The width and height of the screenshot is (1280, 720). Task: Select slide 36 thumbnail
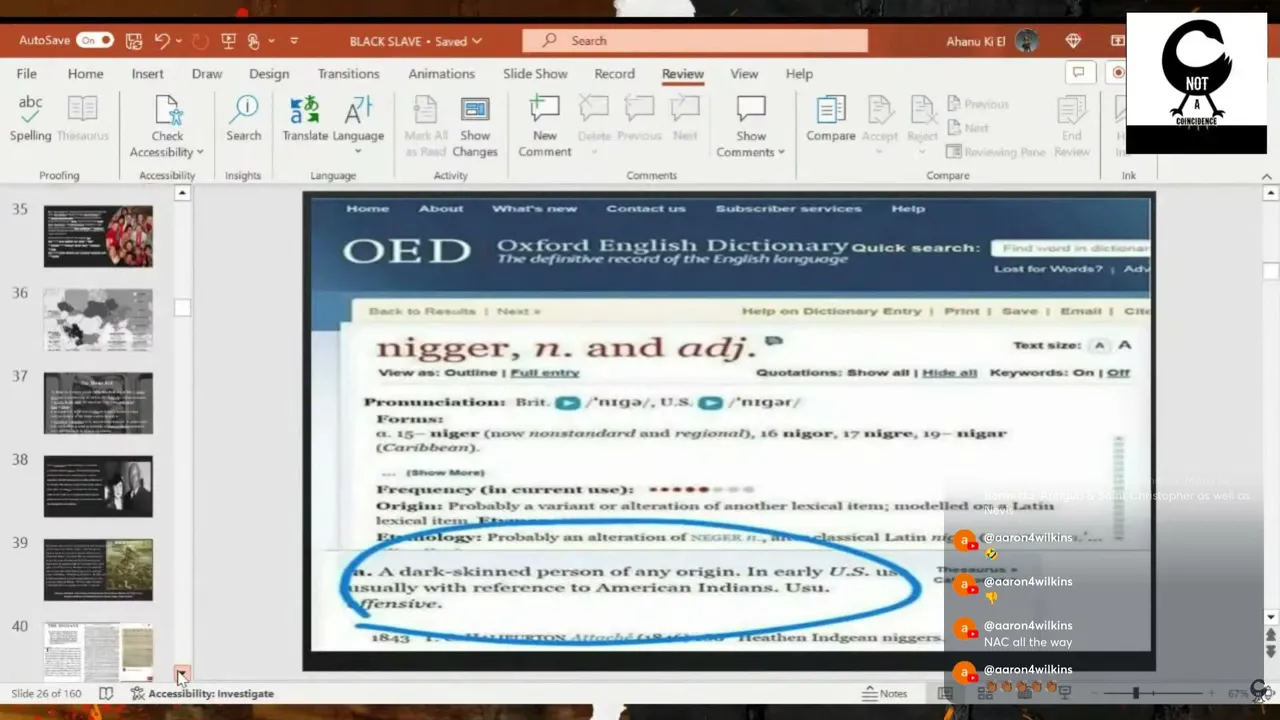coord(98,320)
